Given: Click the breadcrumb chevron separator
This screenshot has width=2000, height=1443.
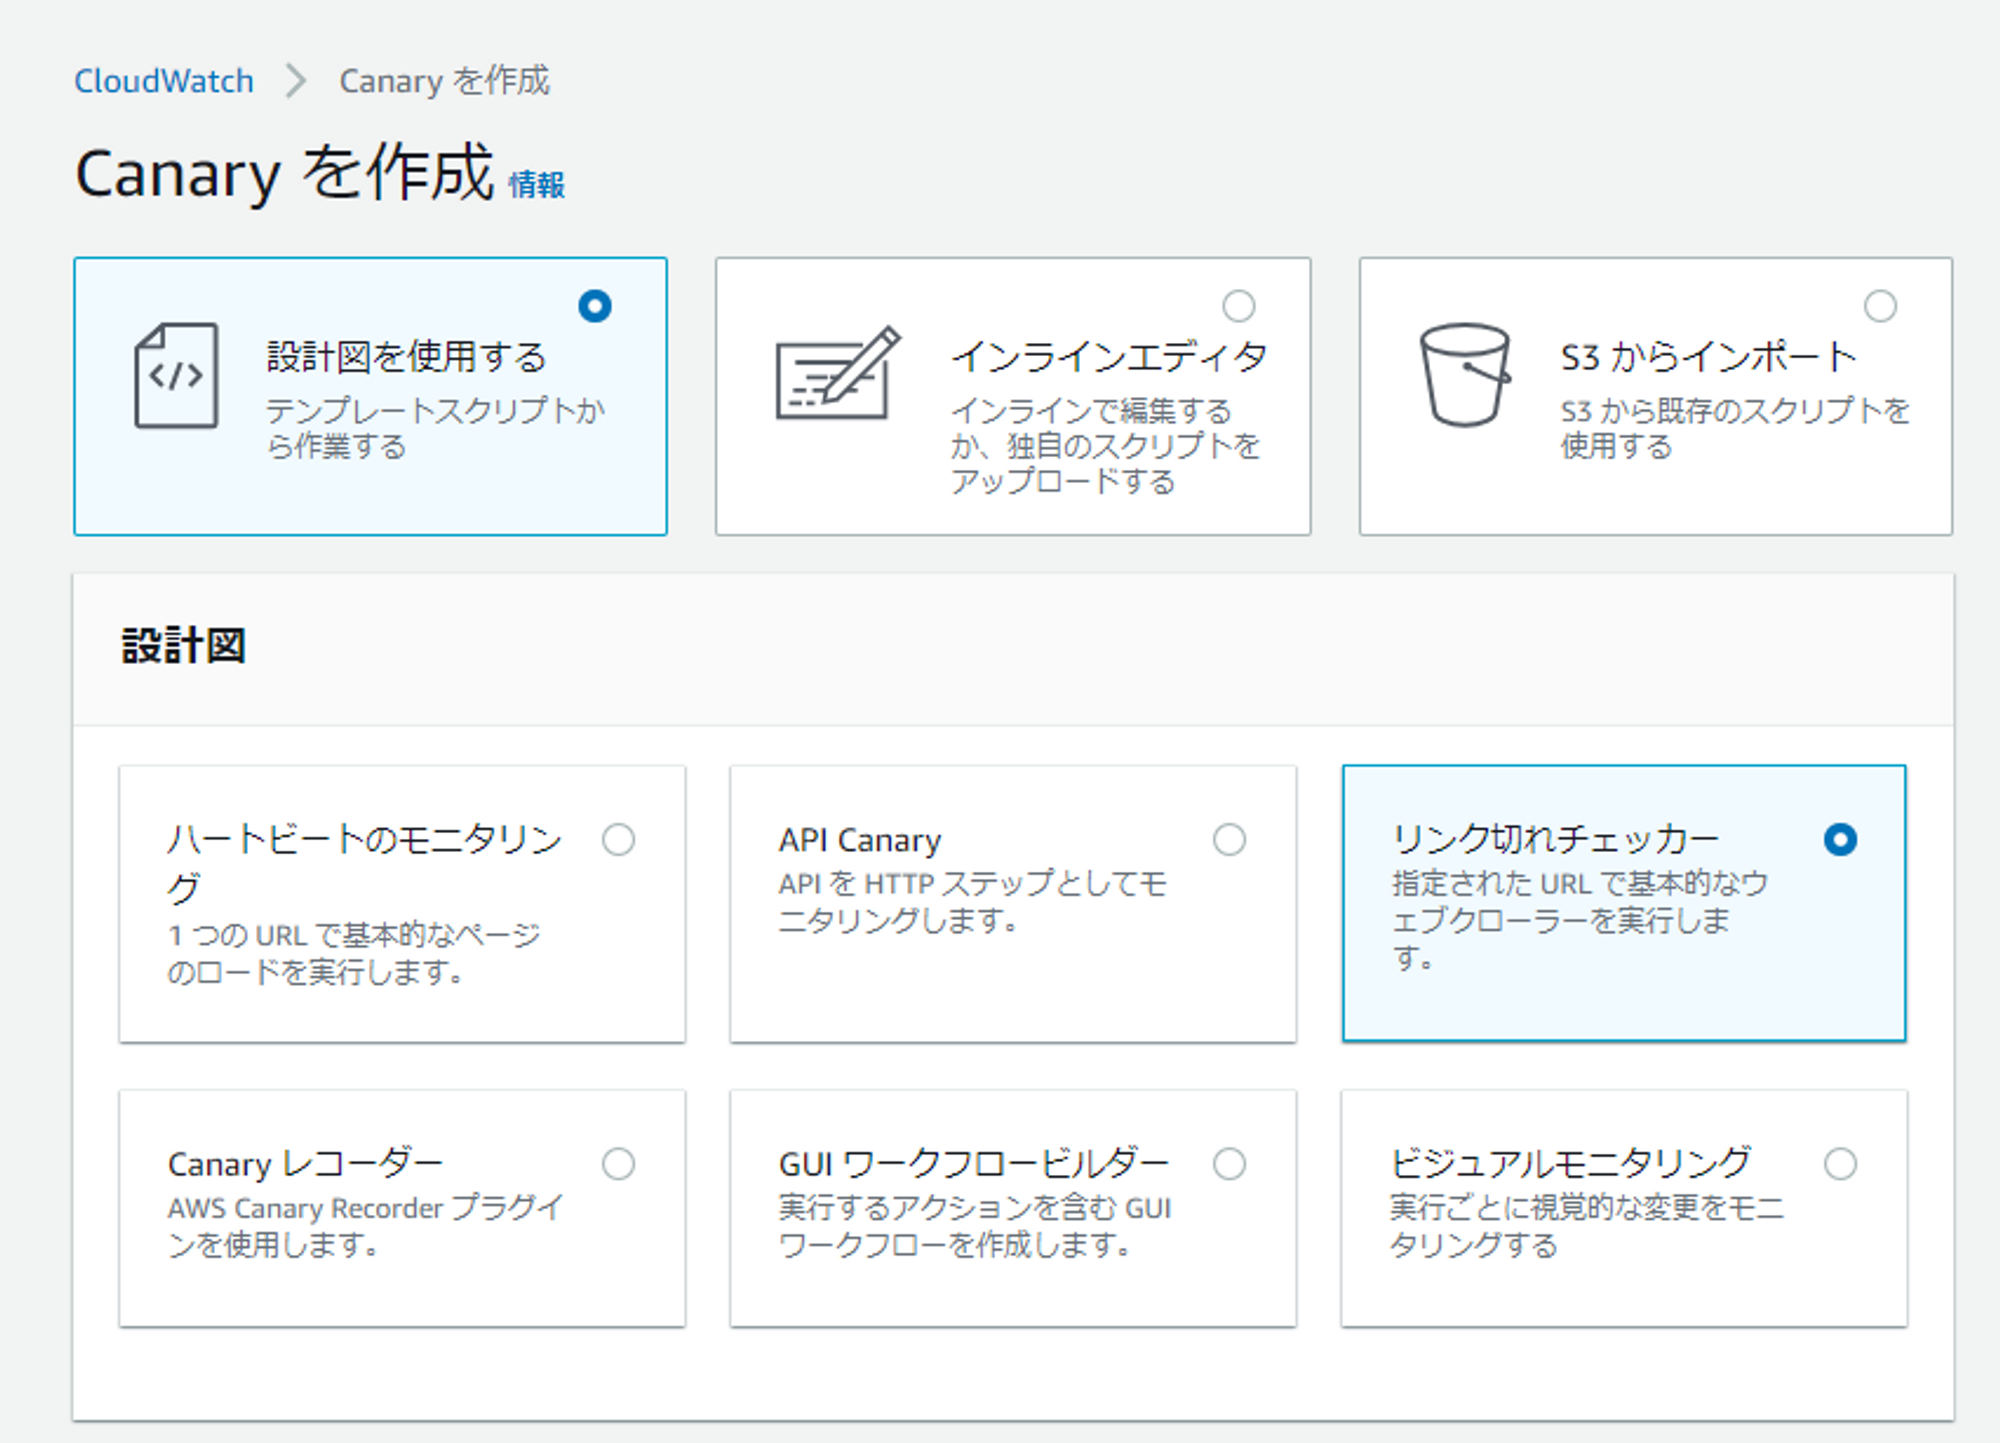Looking at the screenshot, I should coord(295,80).
